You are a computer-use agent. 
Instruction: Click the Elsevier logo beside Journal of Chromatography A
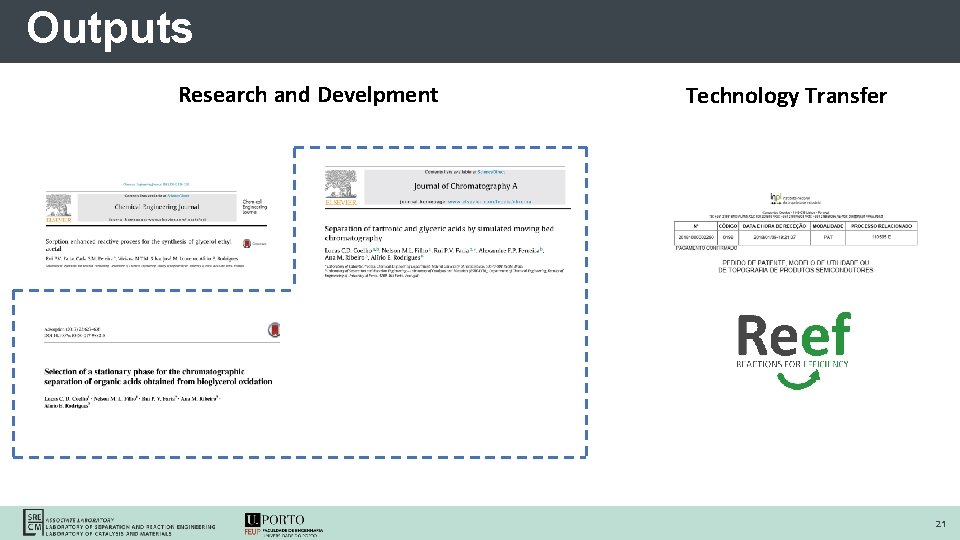(x=341, y=187)
